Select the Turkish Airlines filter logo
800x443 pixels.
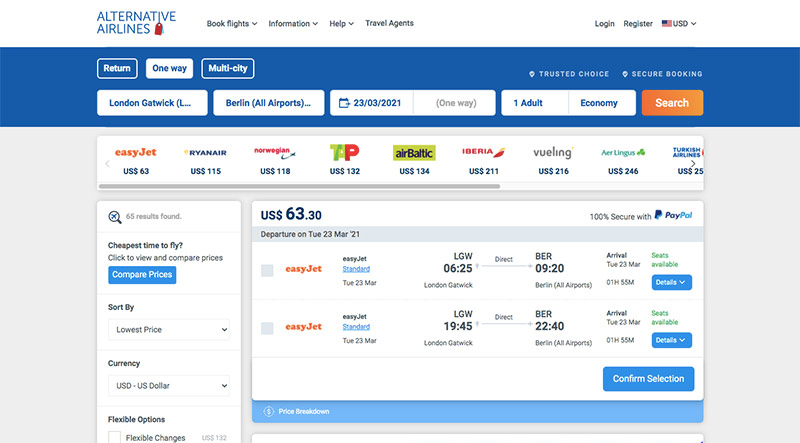tap(688, 152)
